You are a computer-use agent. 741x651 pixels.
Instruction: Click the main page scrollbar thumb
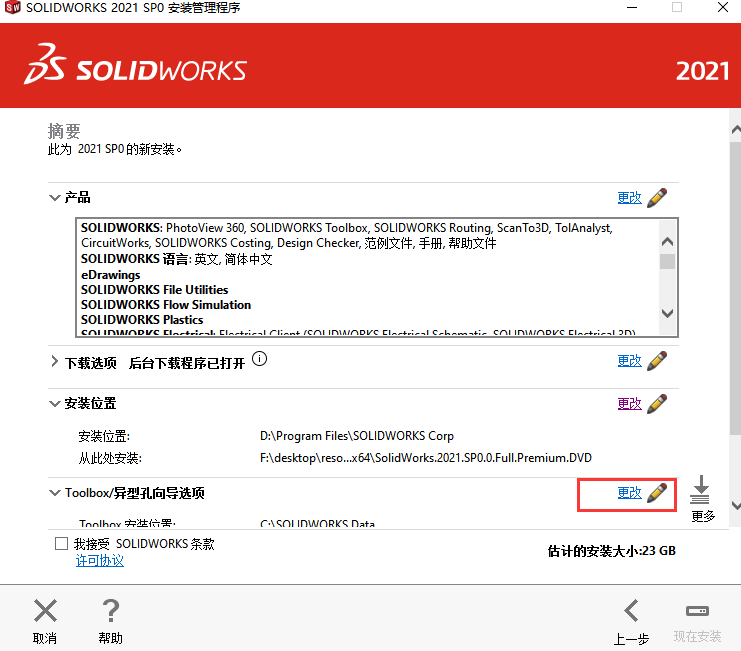(x=736, y=288)
